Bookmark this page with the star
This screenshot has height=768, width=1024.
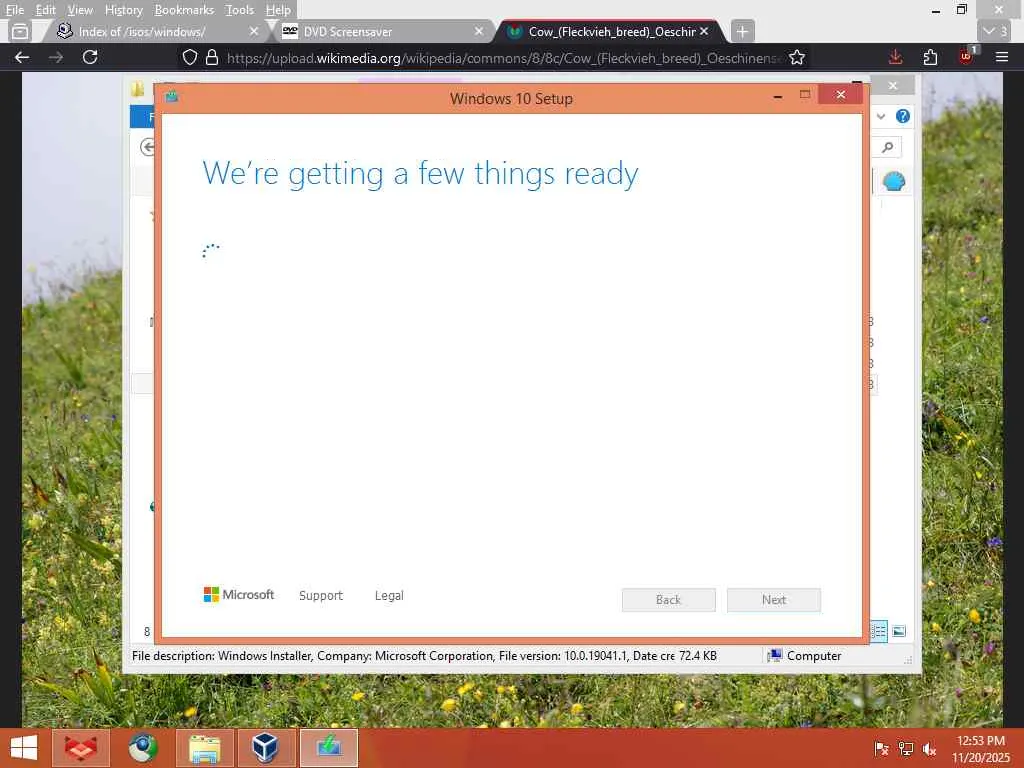[797, 57]
